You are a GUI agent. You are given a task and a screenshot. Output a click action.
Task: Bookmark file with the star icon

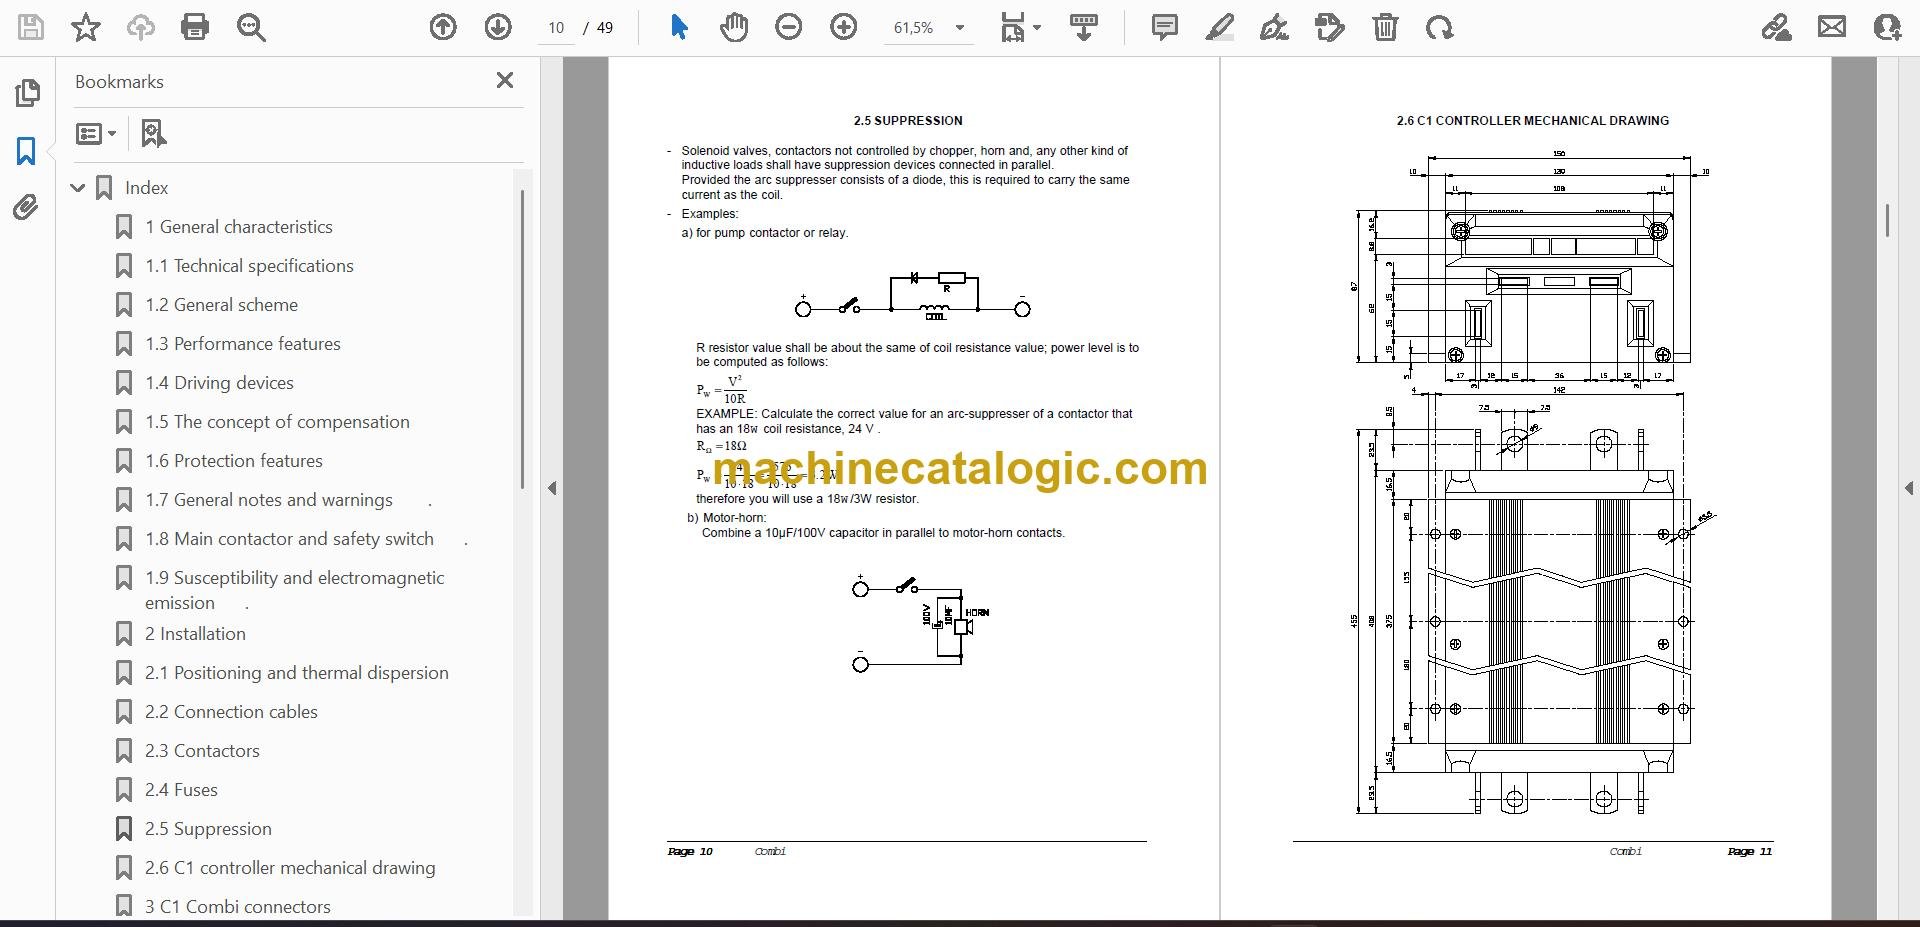(86, 27)
